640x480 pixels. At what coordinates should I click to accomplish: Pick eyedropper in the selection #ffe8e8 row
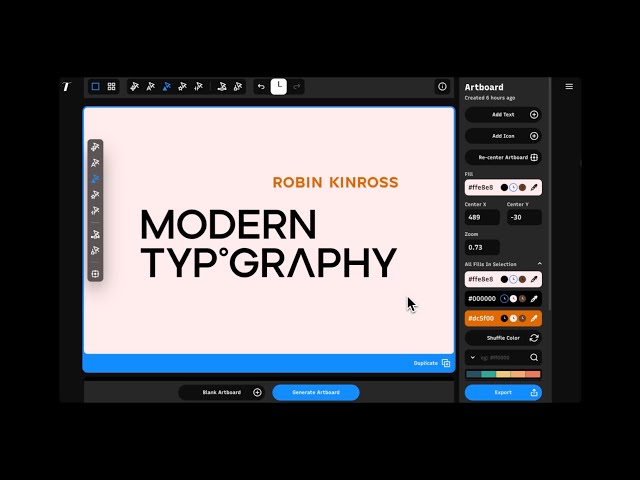pos(534,280)
